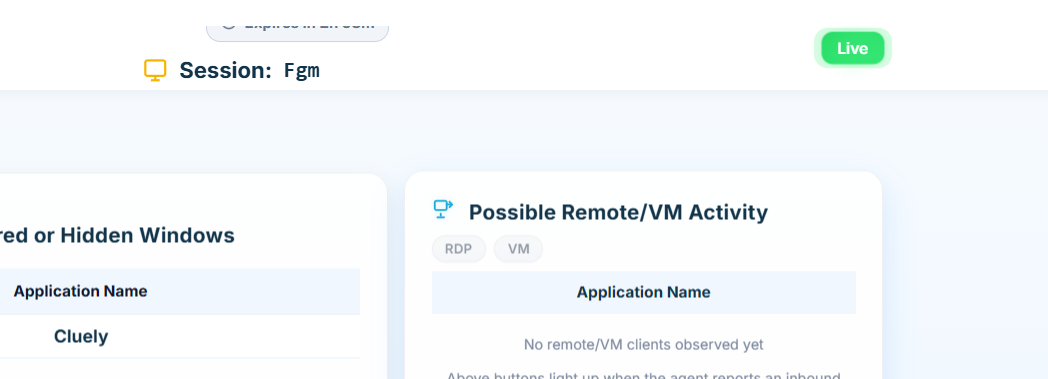
Task: Click Application Name header above Cluely
Action: coord(80,291)
